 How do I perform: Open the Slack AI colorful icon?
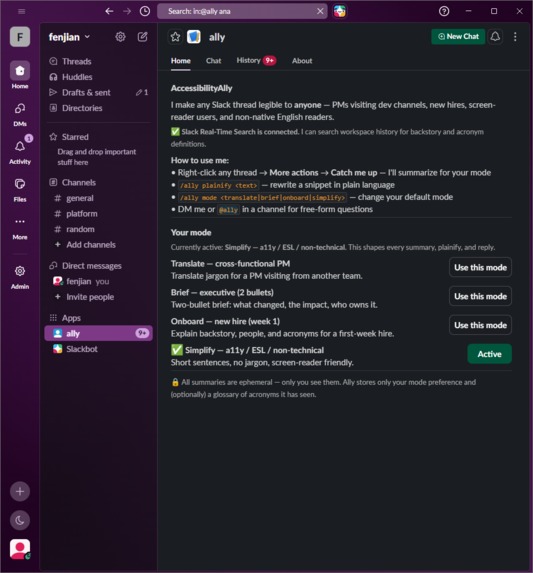click(x=340, y=11)
